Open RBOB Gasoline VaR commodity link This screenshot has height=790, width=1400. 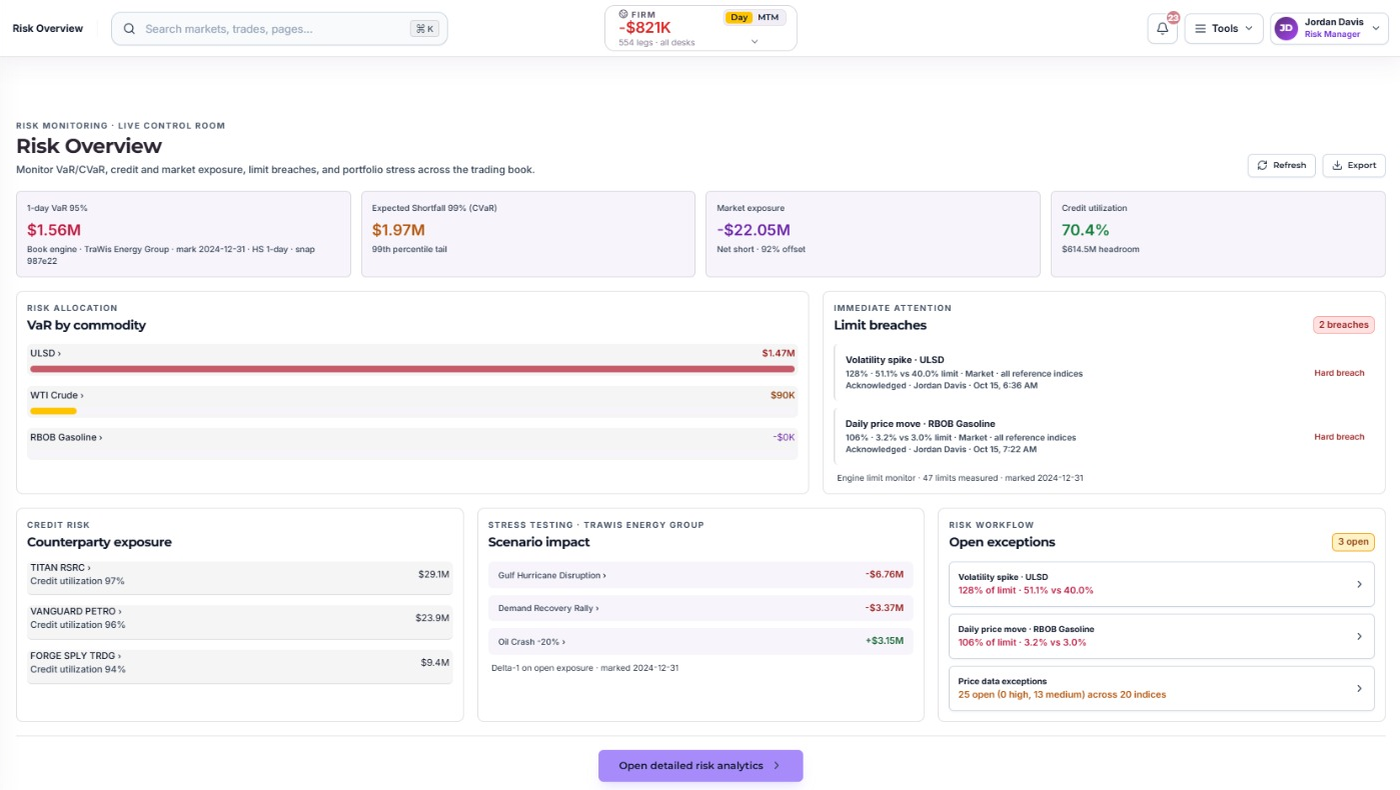(66, 437)
